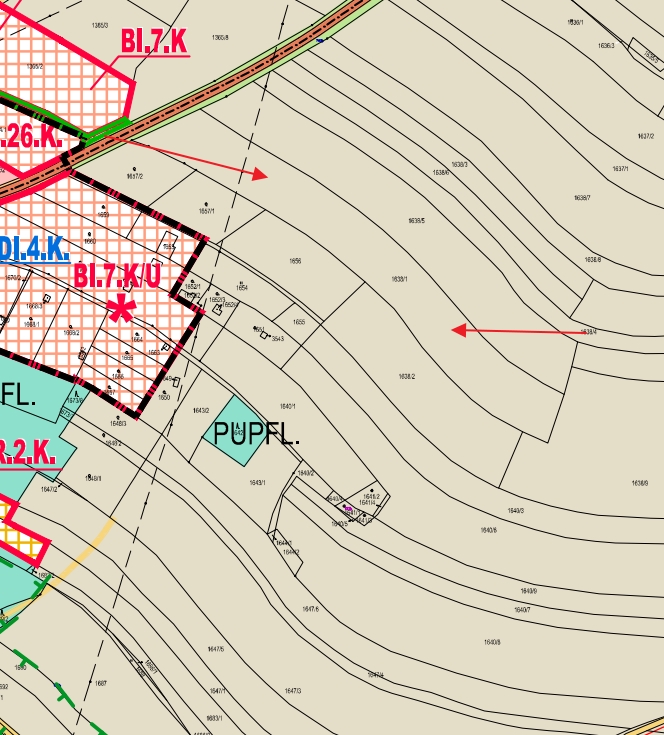Select parcel 1643/1 below the PUPFL area
The height and width of the screenshot is (735, 664).
[257, 483]
